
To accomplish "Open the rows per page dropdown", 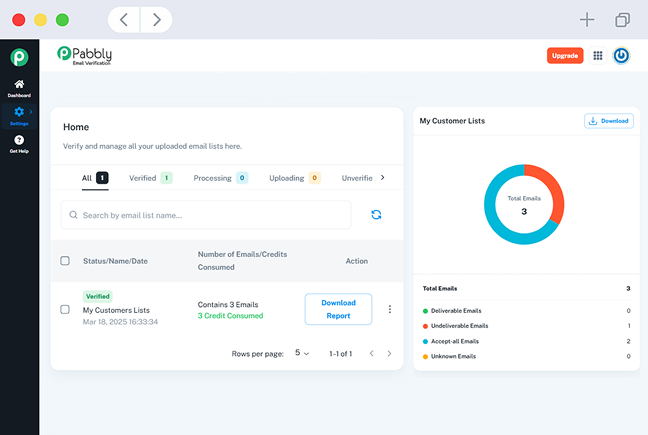I will pyautogui.click(x=302, y=353).
